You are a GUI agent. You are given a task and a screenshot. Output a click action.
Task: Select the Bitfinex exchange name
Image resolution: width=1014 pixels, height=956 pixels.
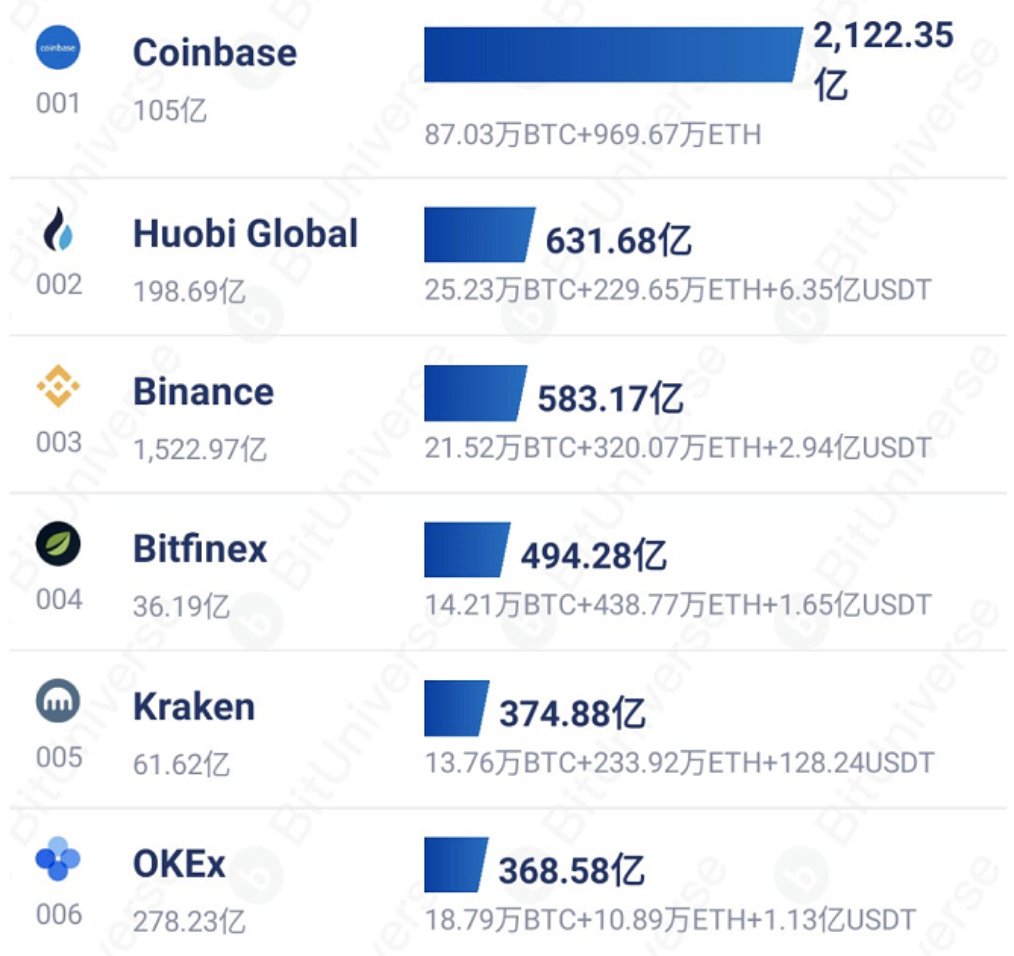[200, 549]
